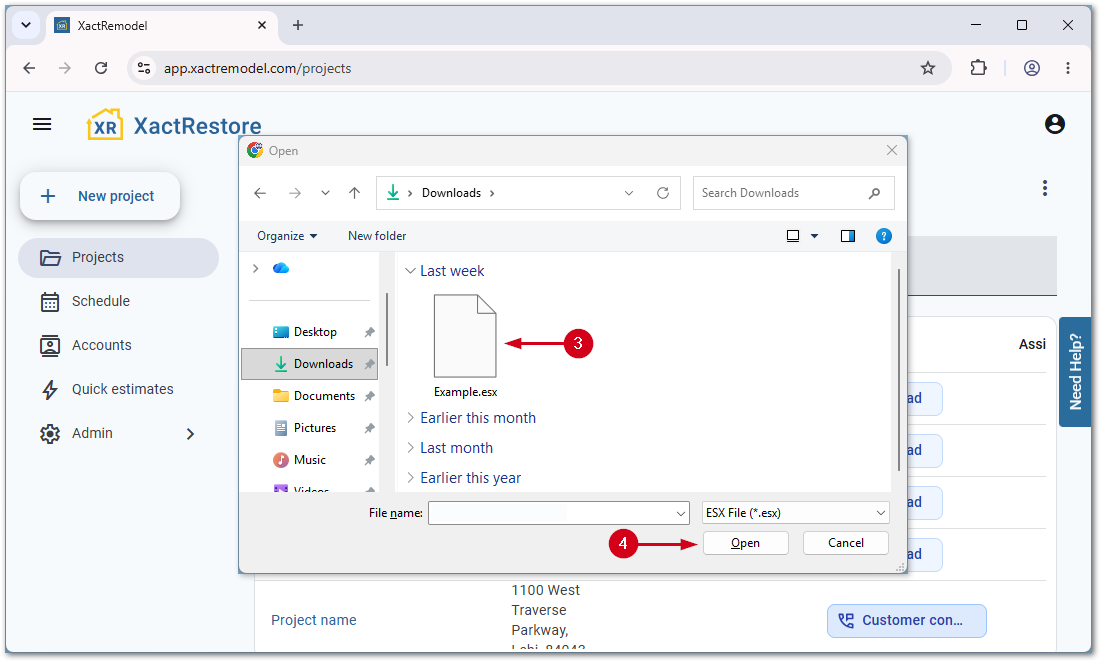Expand the Last month group
1101x662 pixels.
coord(410,448)
